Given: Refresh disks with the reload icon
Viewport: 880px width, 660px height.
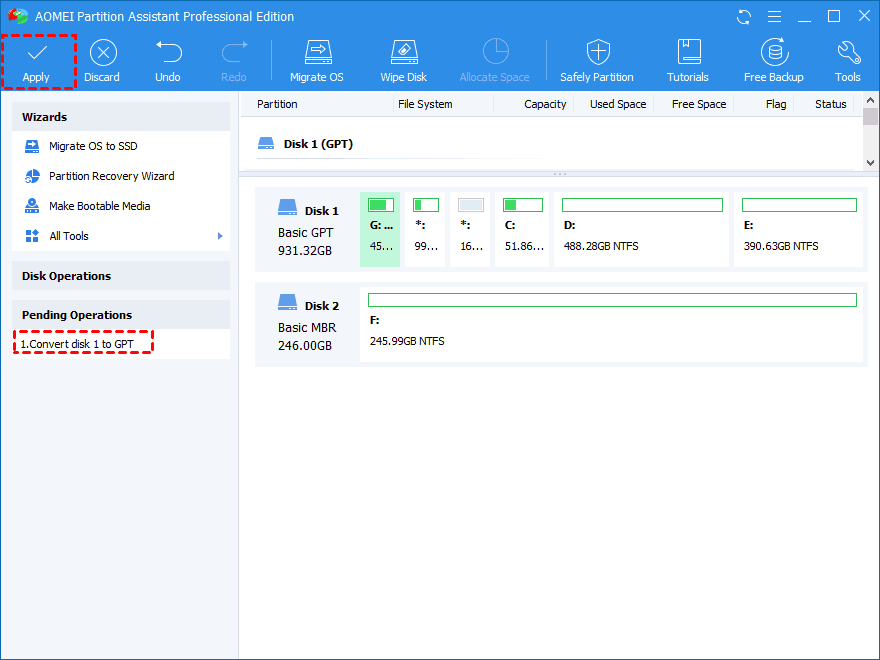Looking at the screenshot, I should point(744,17).
